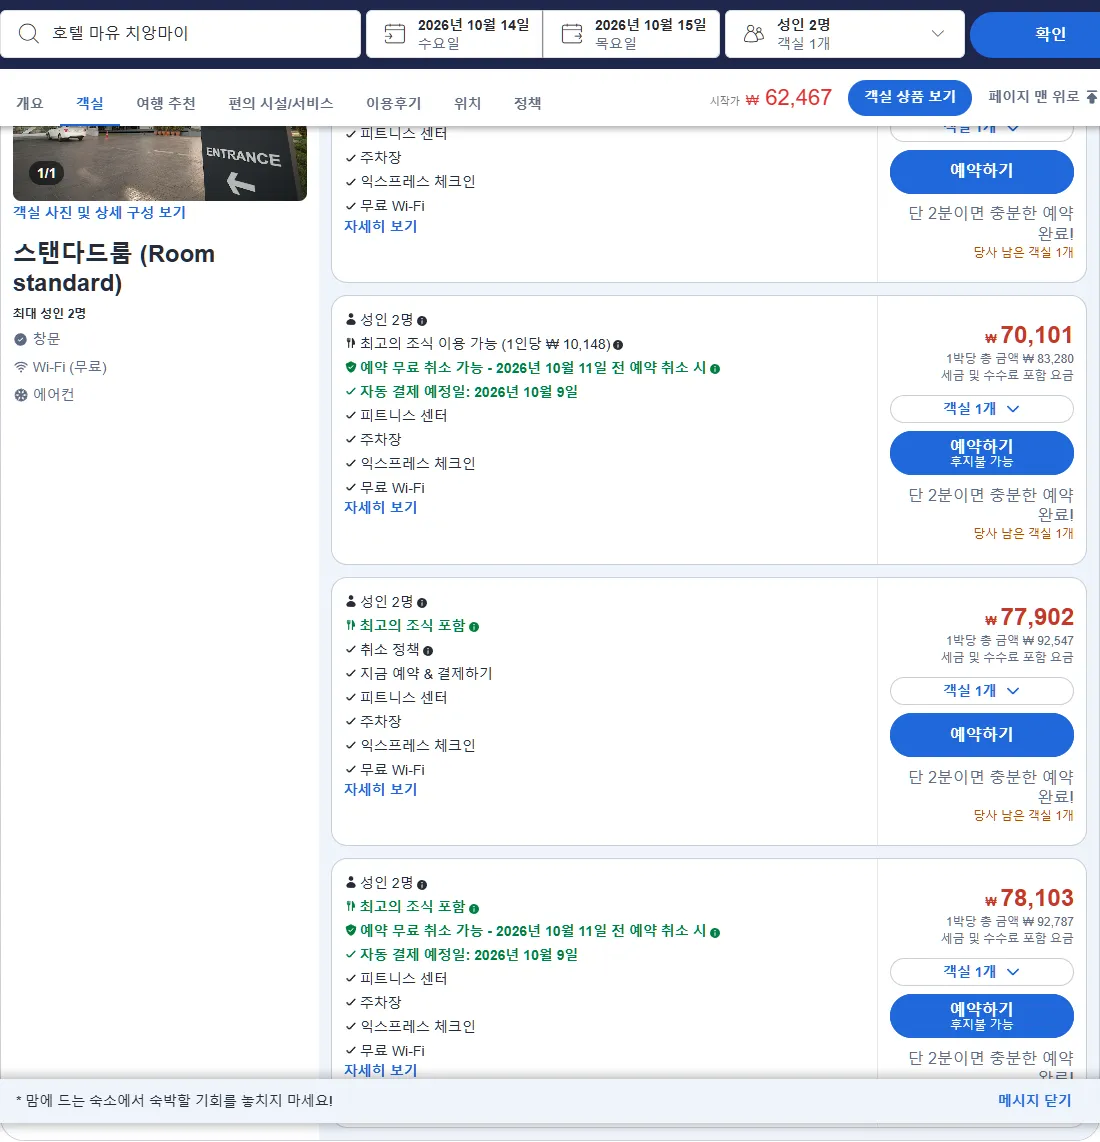The height and width of the screenshot is (1142, 1100).
Task: Click the hotel name search field
Action: (x=181, y=34)
